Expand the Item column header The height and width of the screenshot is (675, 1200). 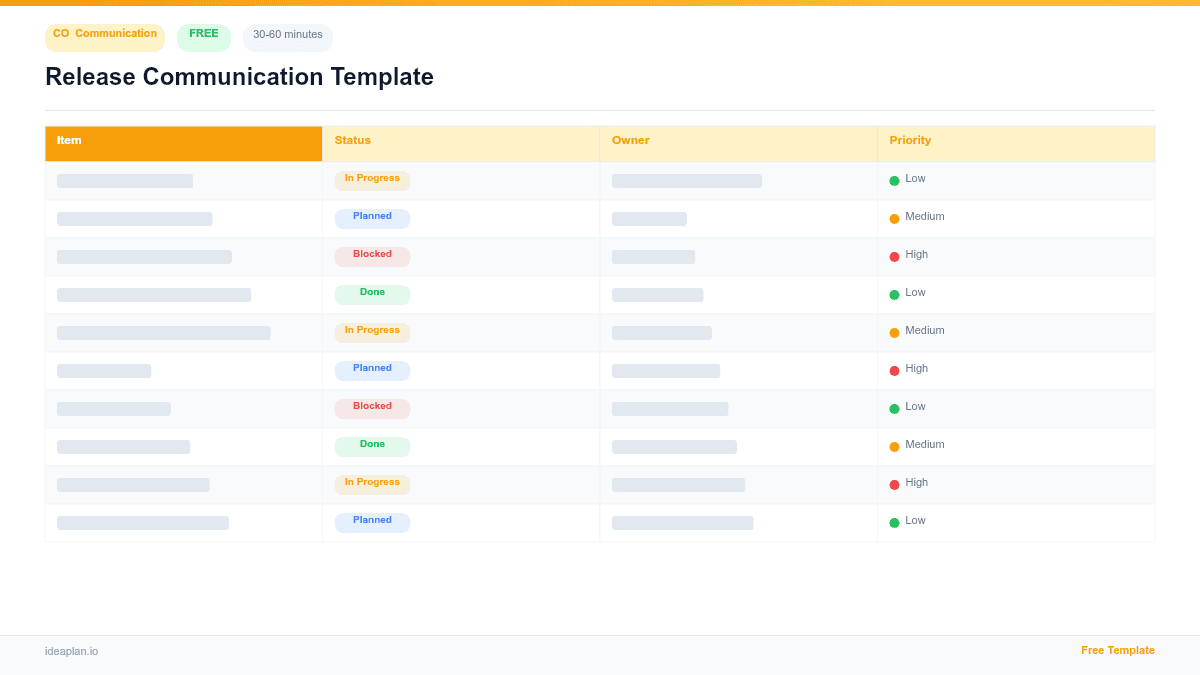coord(69,140)
